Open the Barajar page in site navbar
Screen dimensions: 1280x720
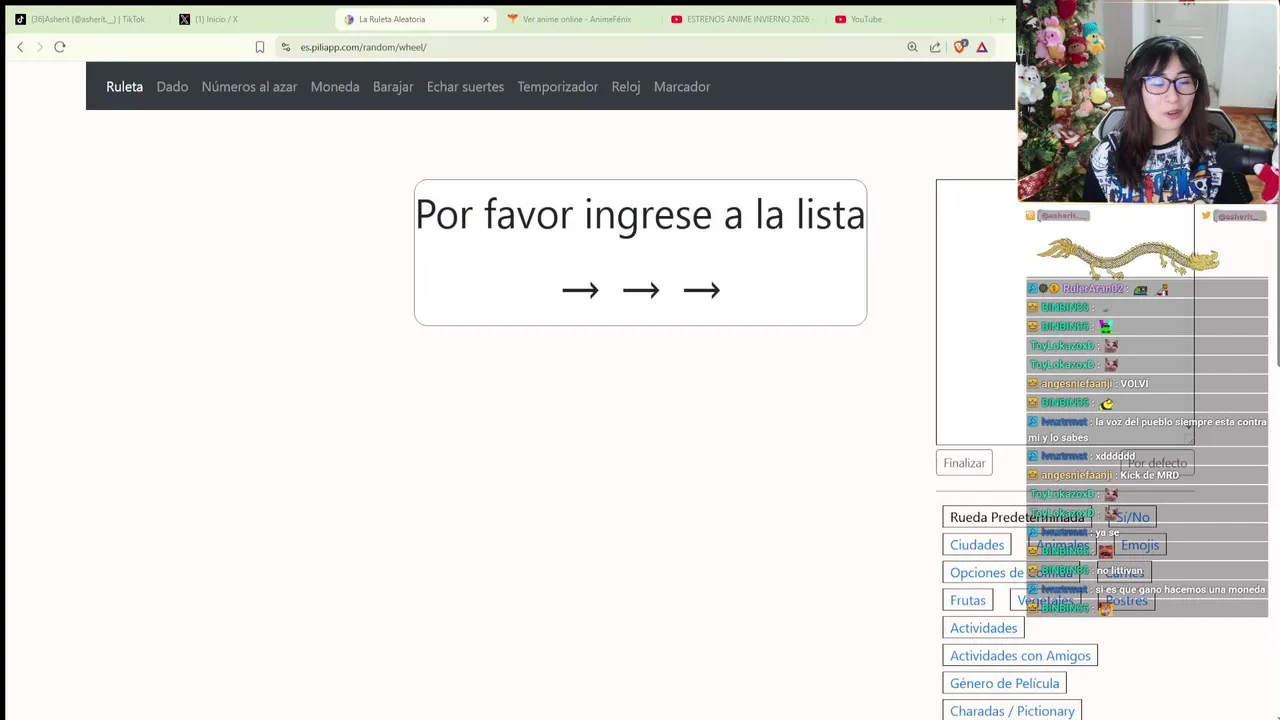[x=393, y=87]
